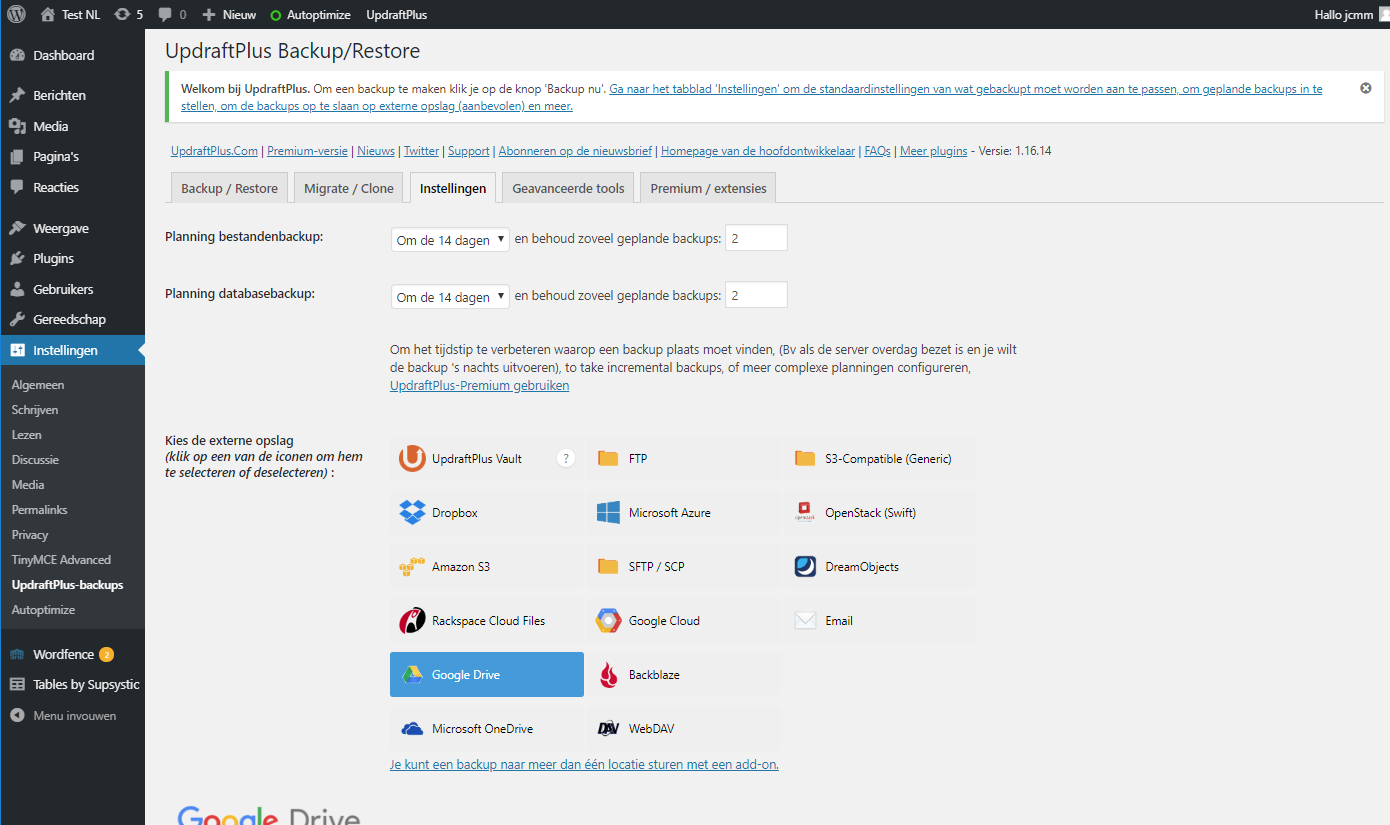This screenshot has height=825, width=1390.
Task: Open UpdraftPlus-backups submenu item
Action: pos(67,585)
